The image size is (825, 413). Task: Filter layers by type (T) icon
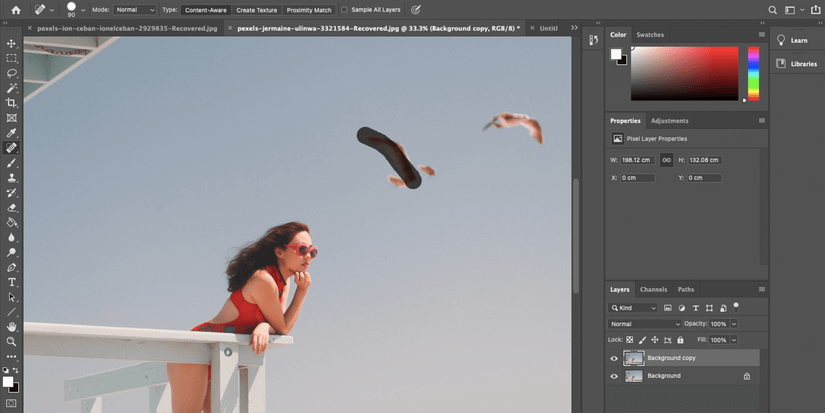pyautogui.click(x=696, y=308)
